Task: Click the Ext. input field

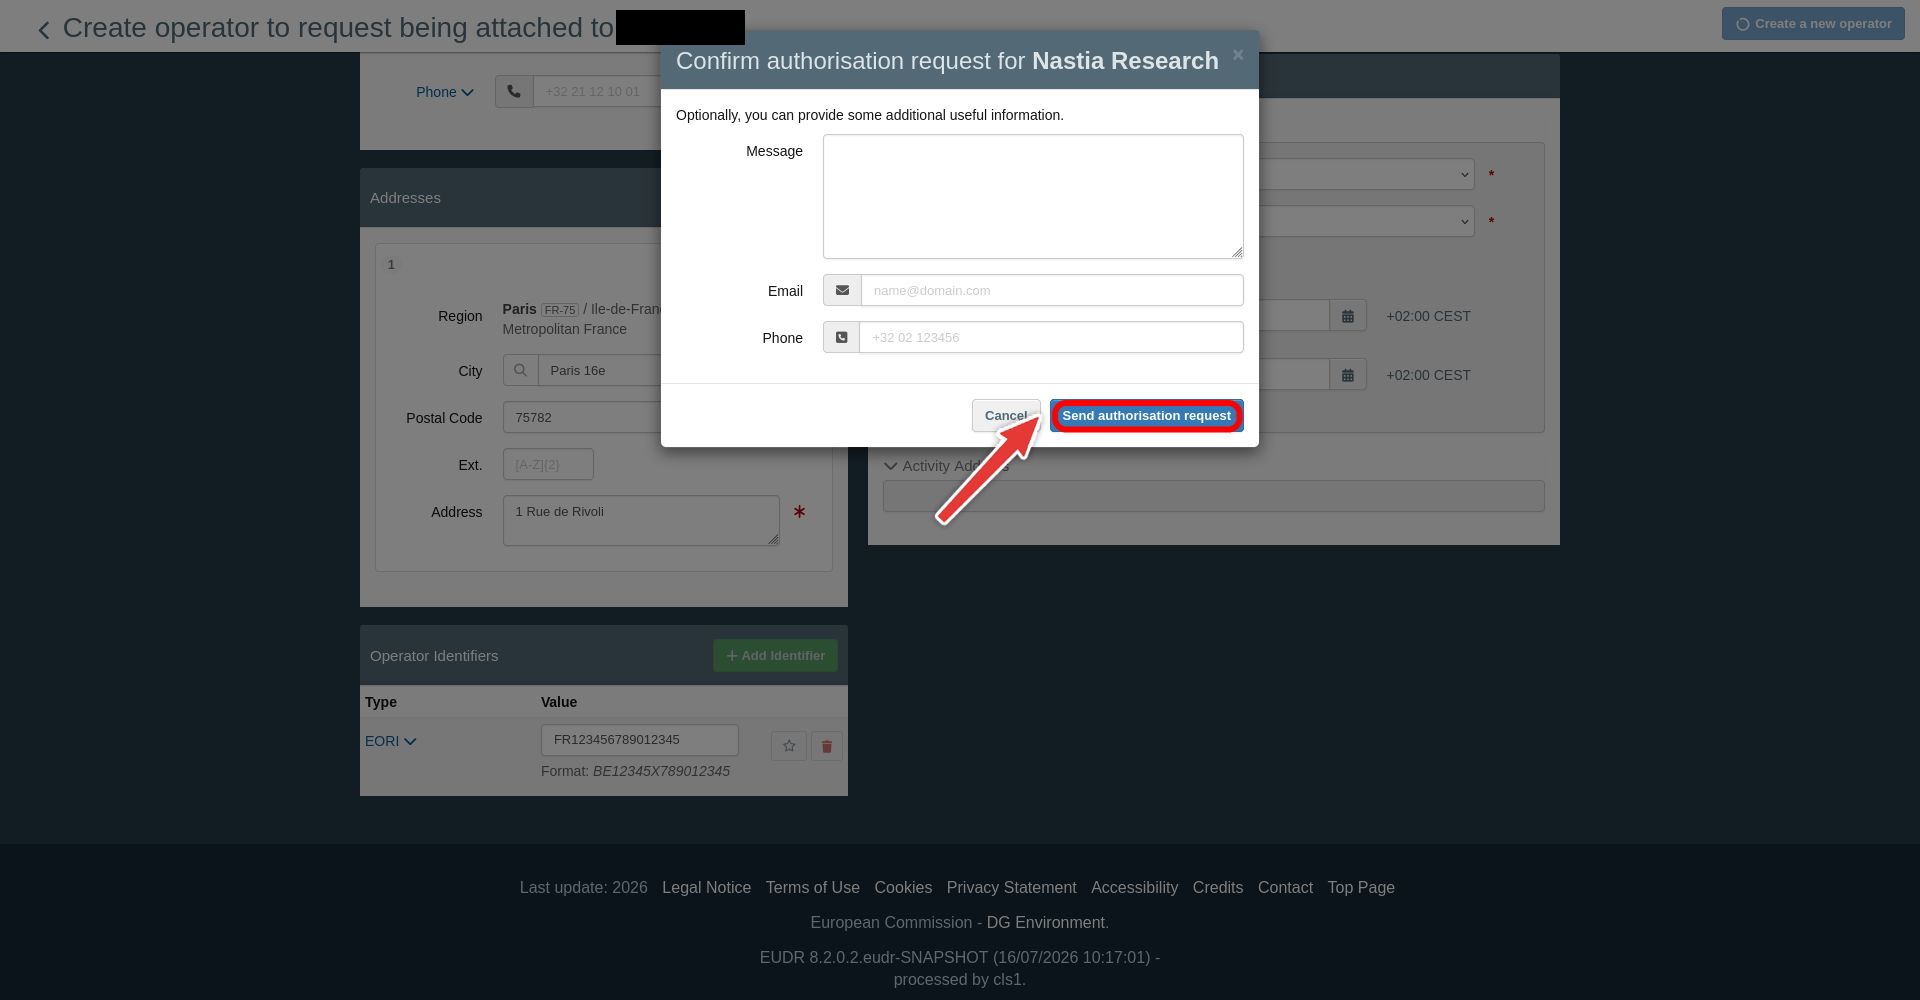Action: (x=548, y=464)
